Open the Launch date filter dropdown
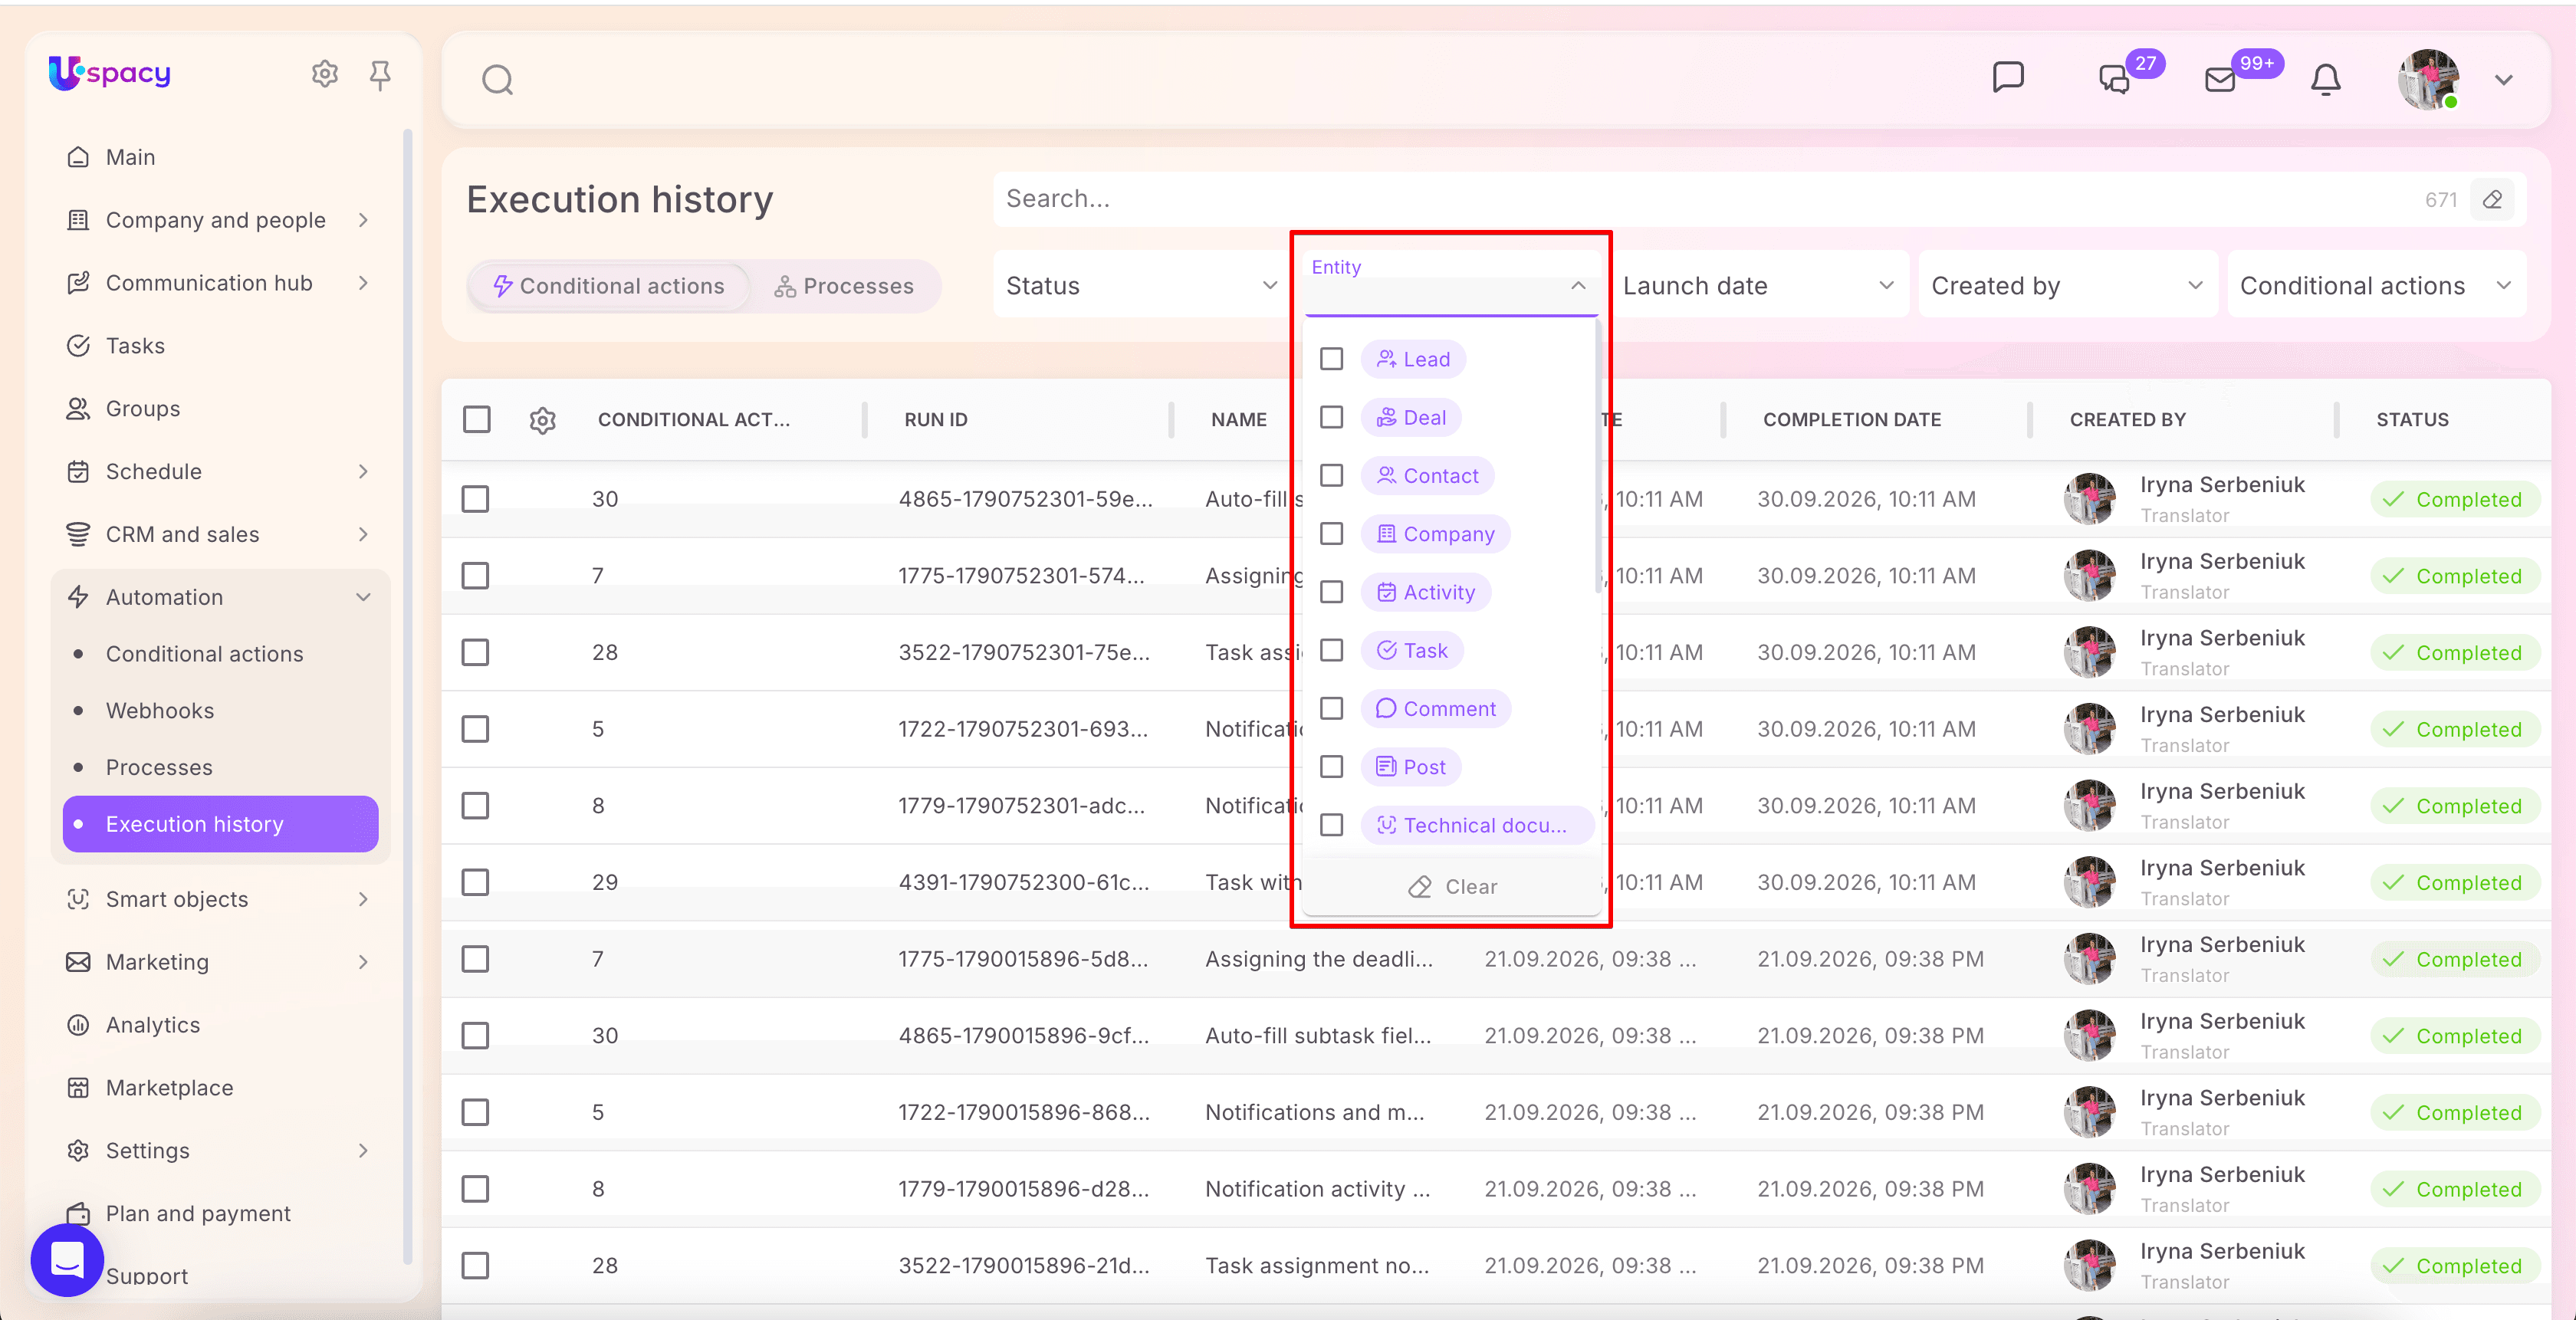 click(x=1757, y=285)
